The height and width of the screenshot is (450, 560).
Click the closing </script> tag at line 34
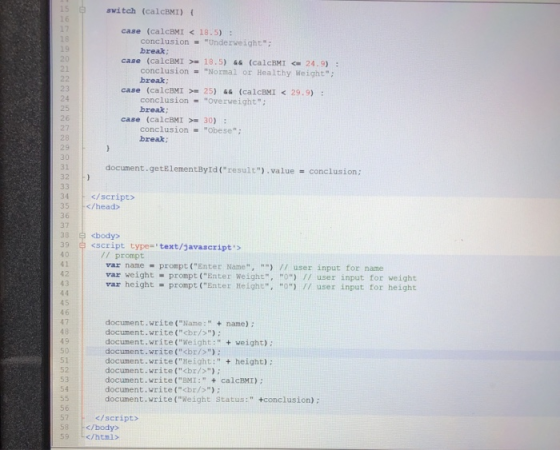113,197
